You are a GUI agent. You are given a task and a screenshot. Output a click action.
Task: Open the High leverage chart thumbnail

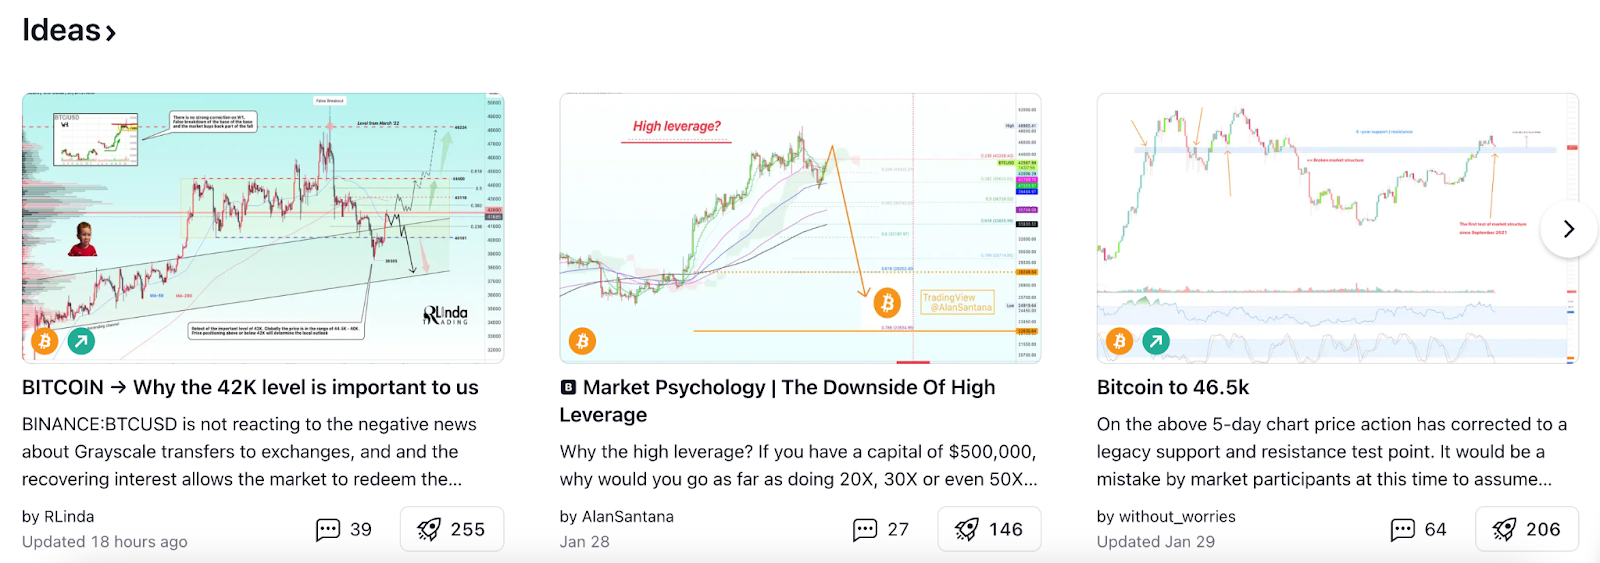click(800, 228)
